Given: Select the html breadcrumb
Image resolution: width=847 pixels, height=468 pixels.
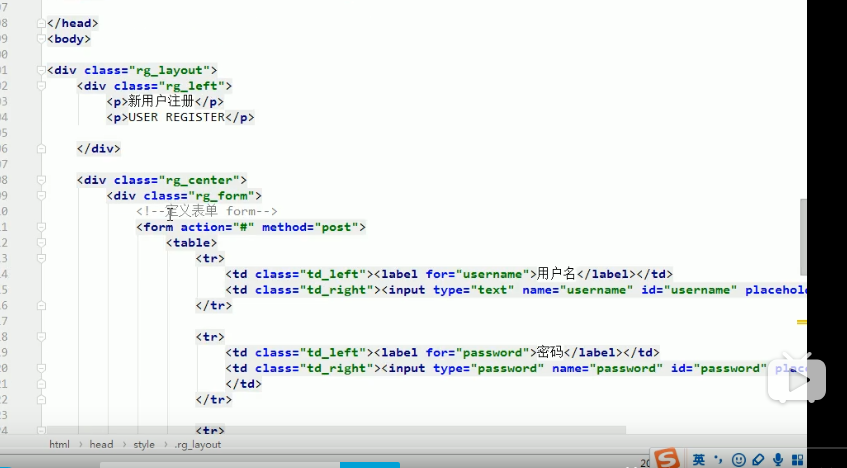Looking at the screenshot, I should [59, 444].
